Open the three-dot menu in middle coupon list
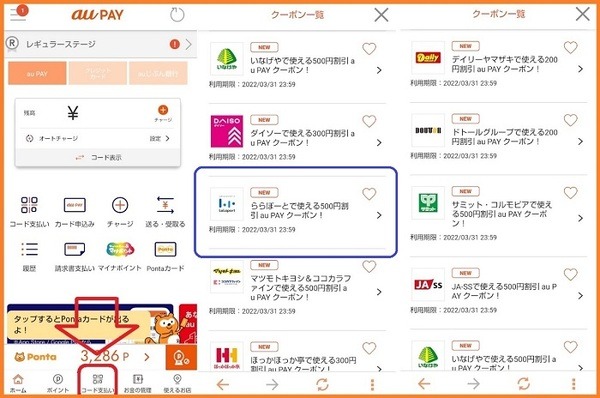The width and height of the screenshot is (600, 398). coord(372,385)
